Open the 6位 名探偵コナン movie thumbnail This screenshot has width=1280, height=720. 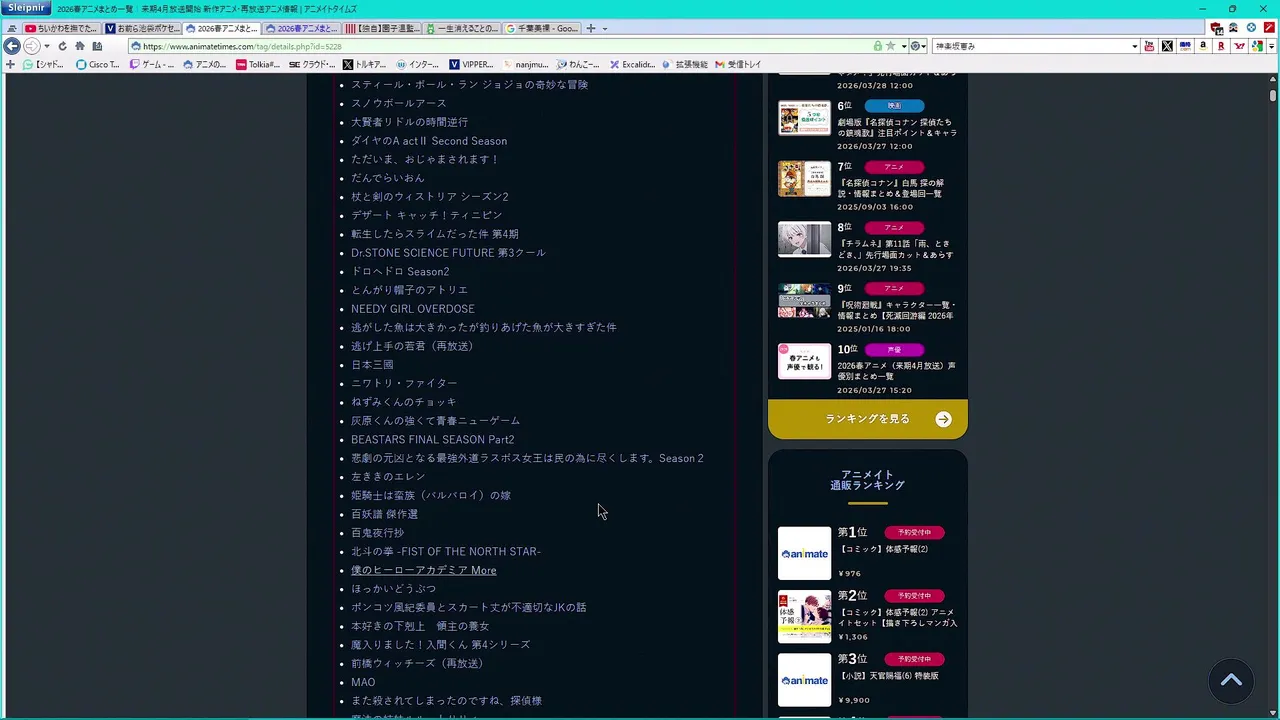coord(804,118)
